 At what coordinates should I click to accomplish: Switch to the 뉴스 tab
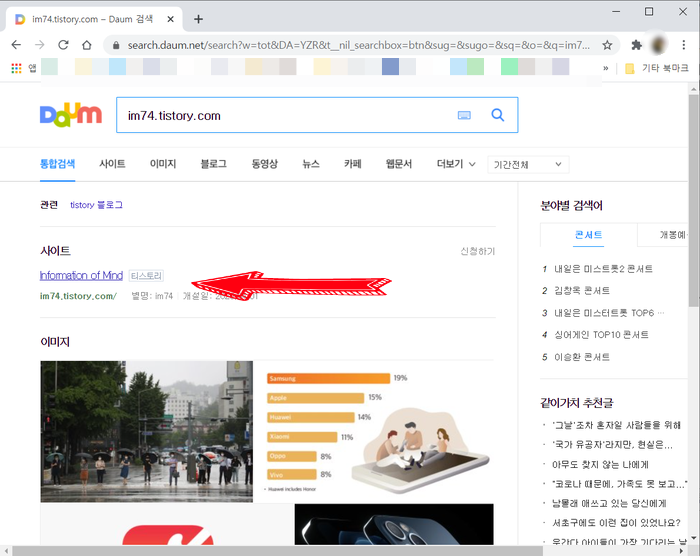point(311,164)
